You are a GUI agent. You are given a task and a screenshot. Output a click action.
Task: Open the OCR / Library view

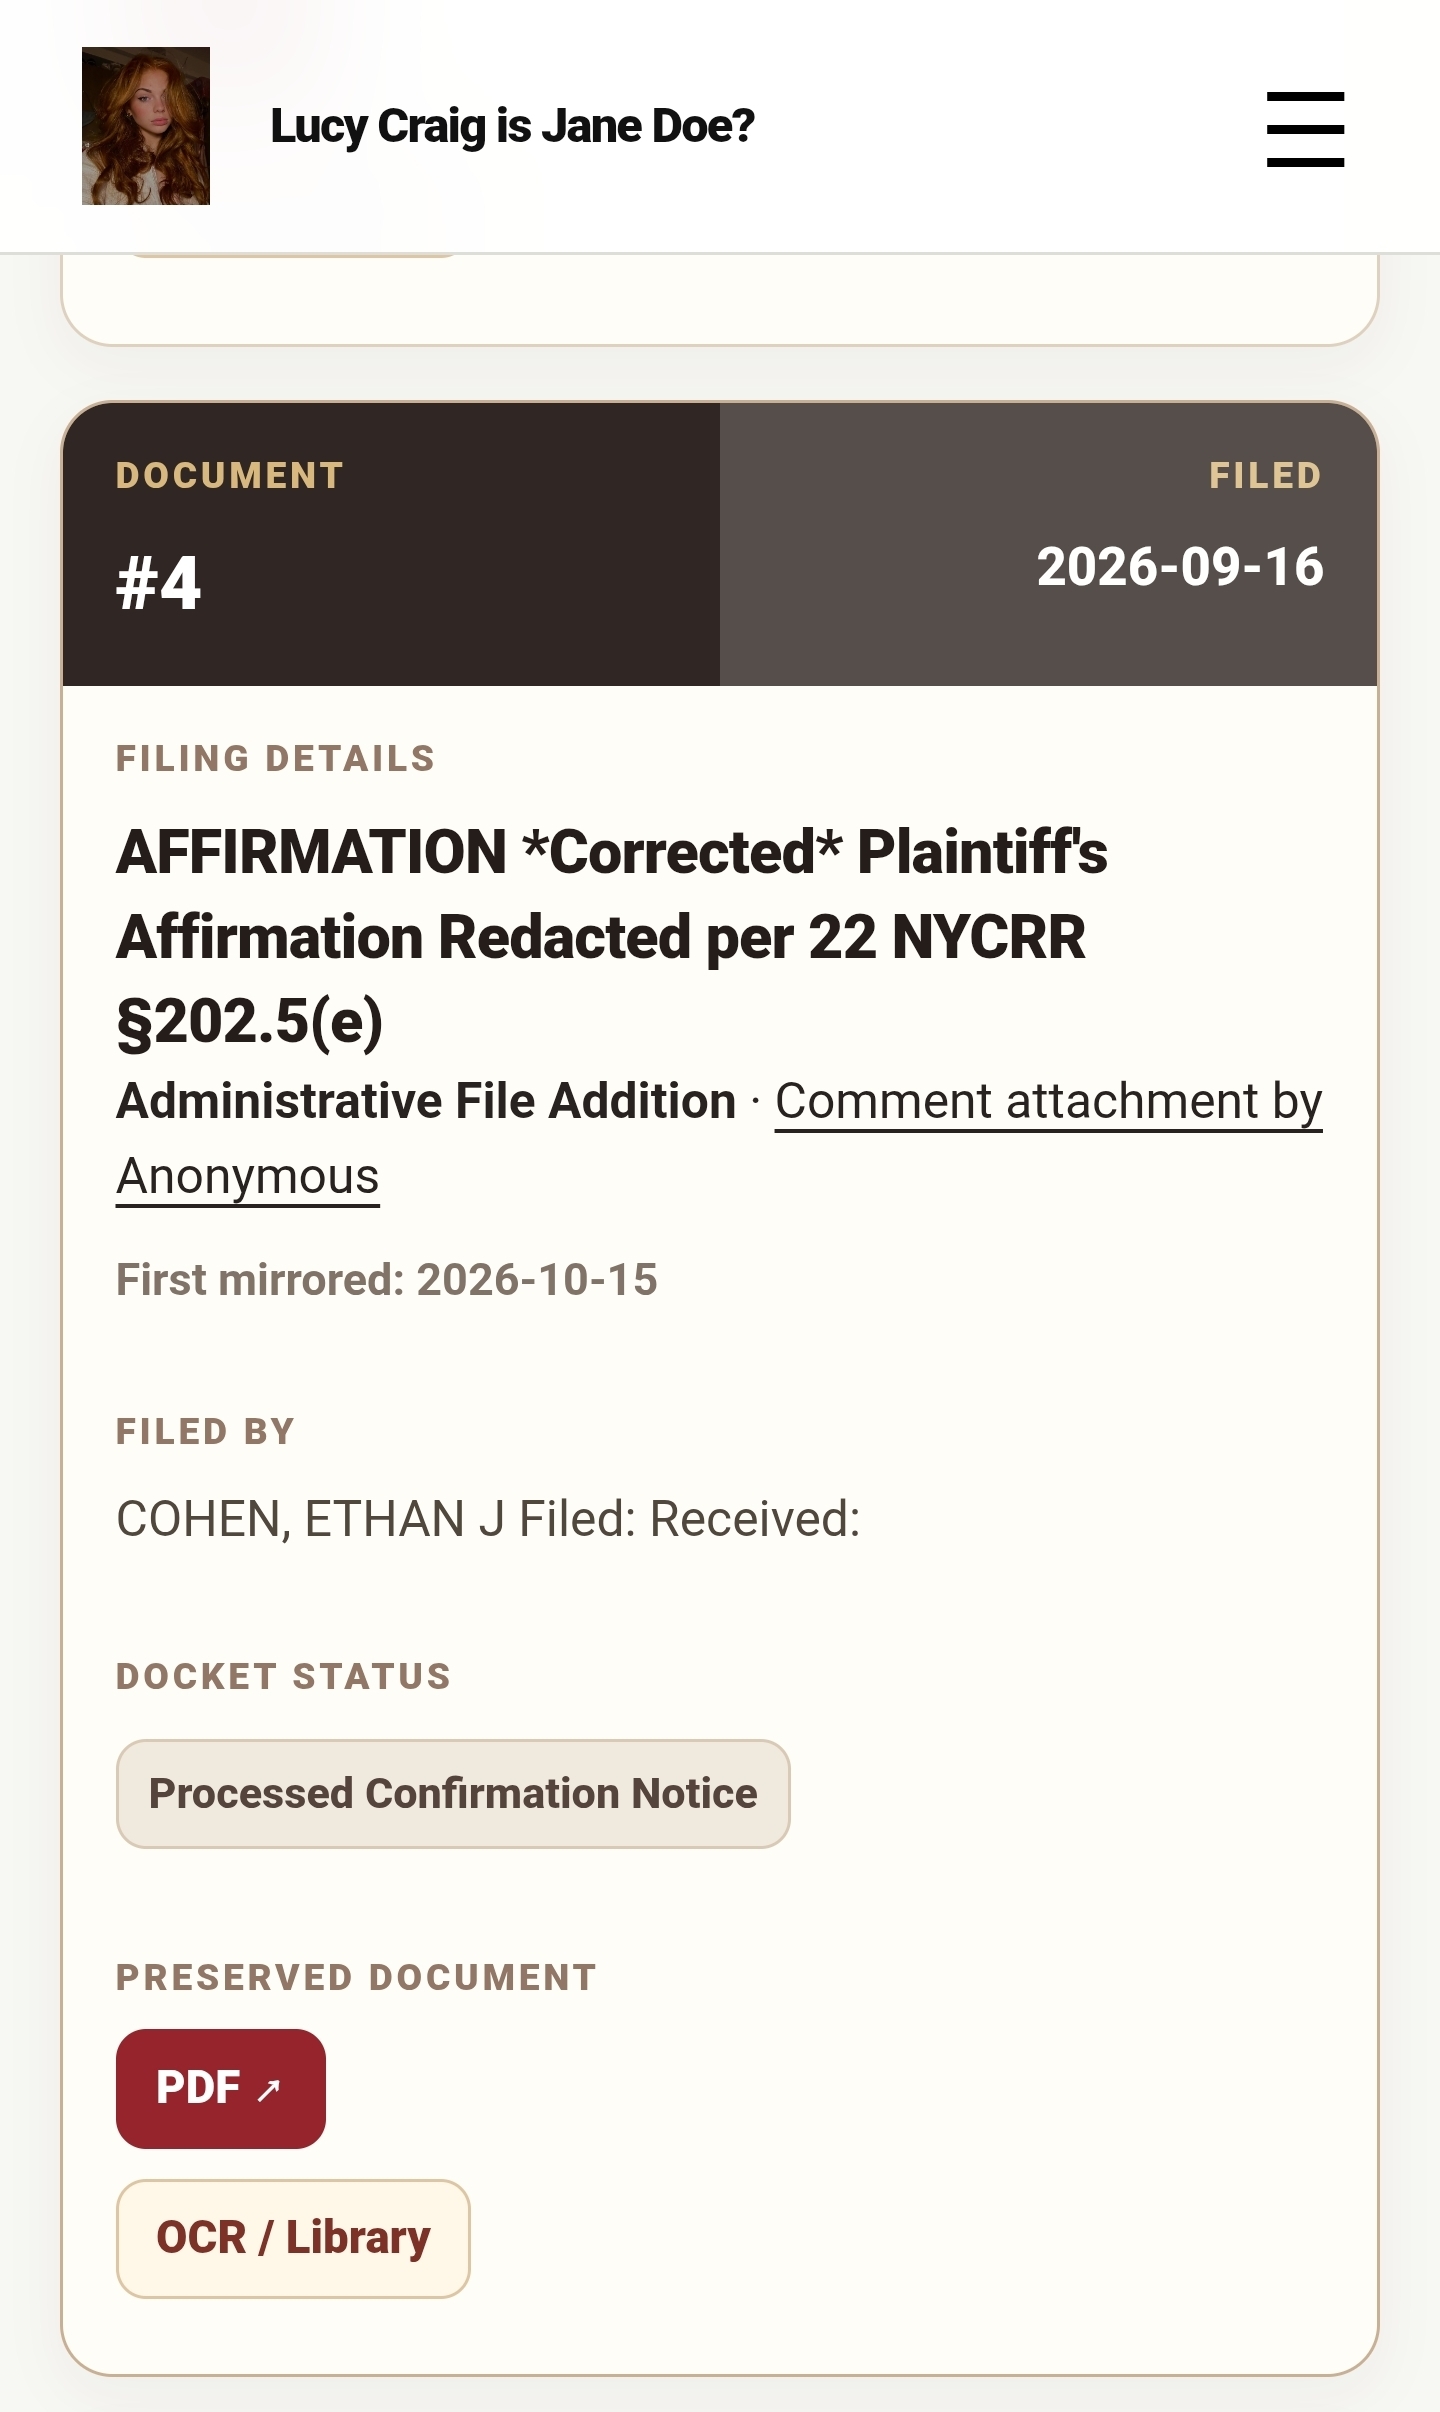(293, 2239)
